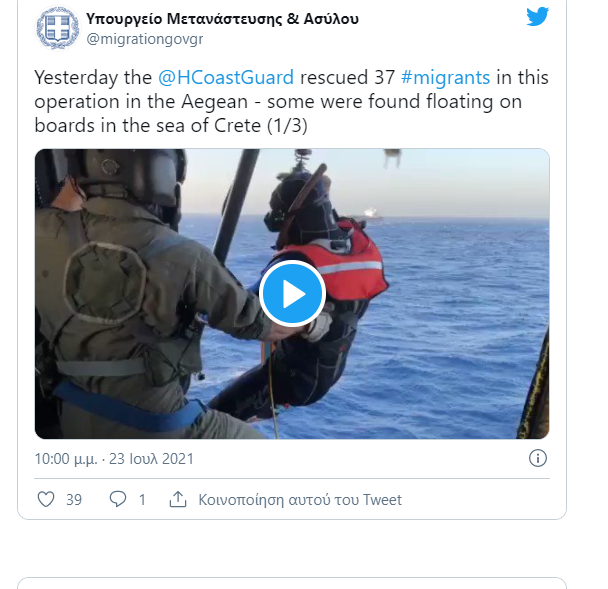The height and width of the screenshot is (589, 608).
Task: Click the reply count showing 1
Action: pyautogui.click(x=142, y=500)
